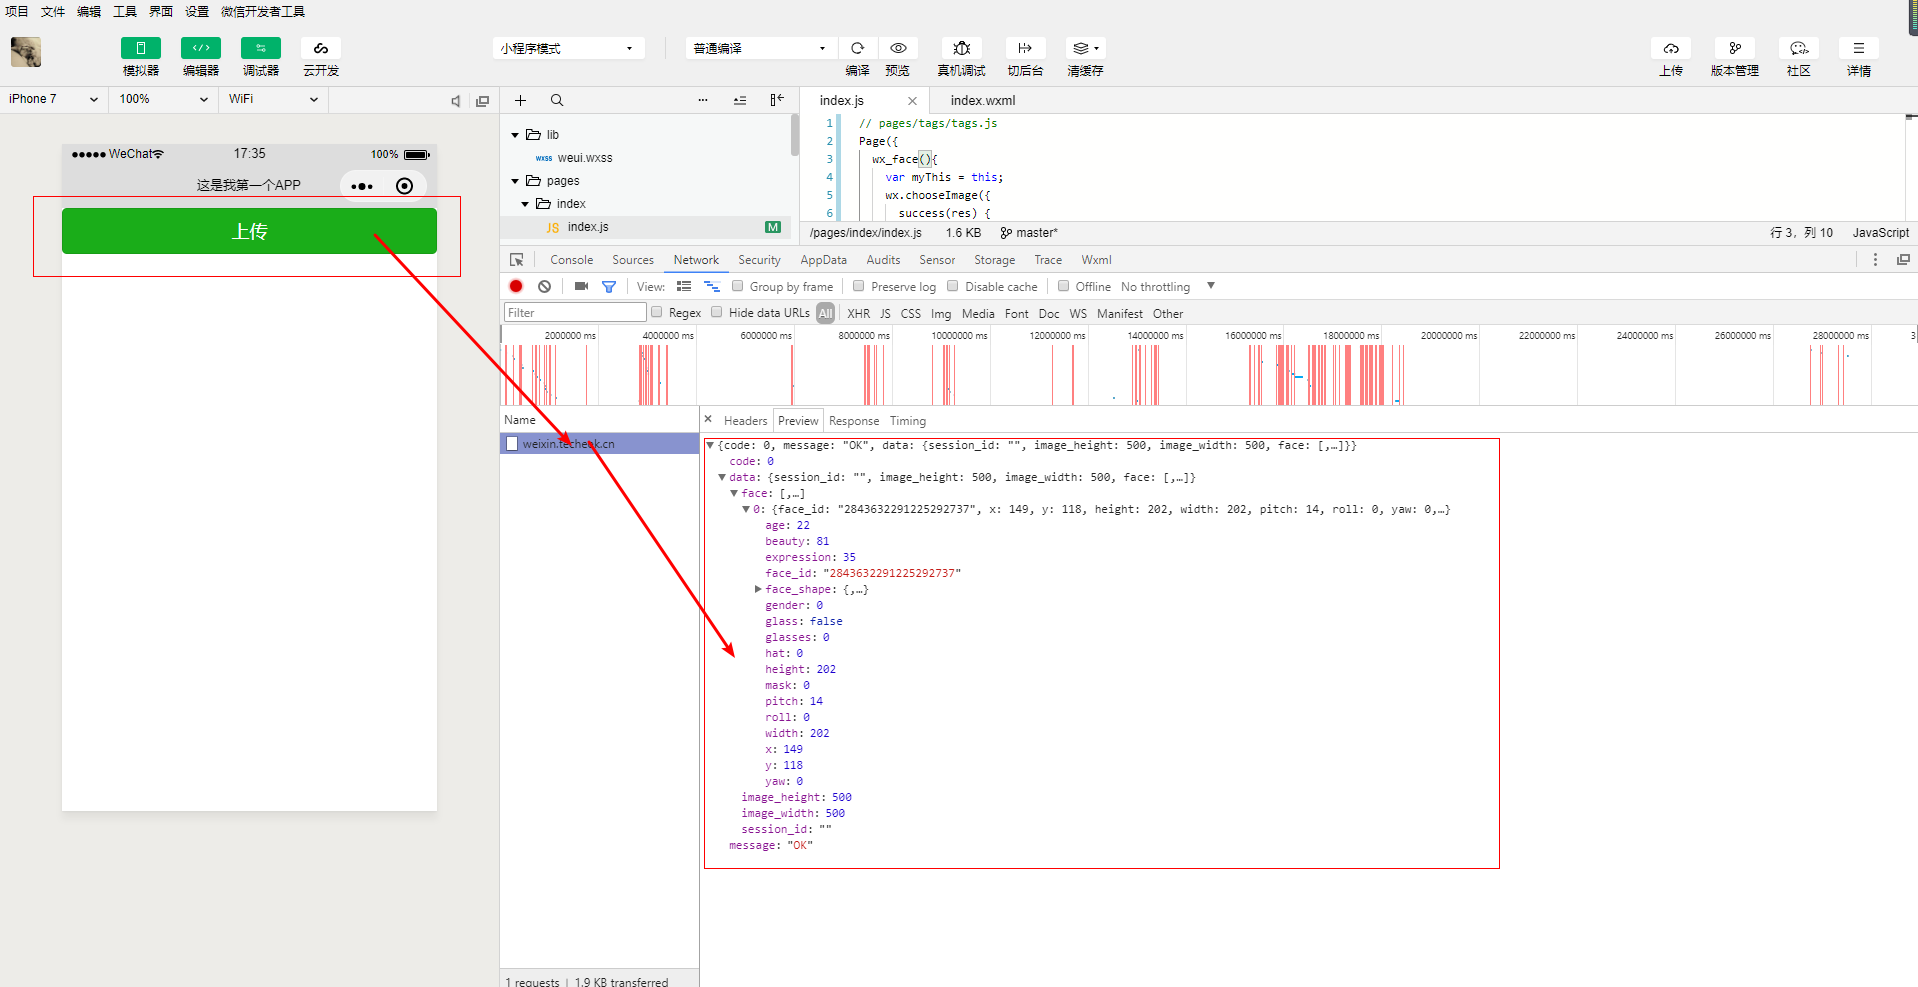Open the index.wxml editor tab

(982, 100)
